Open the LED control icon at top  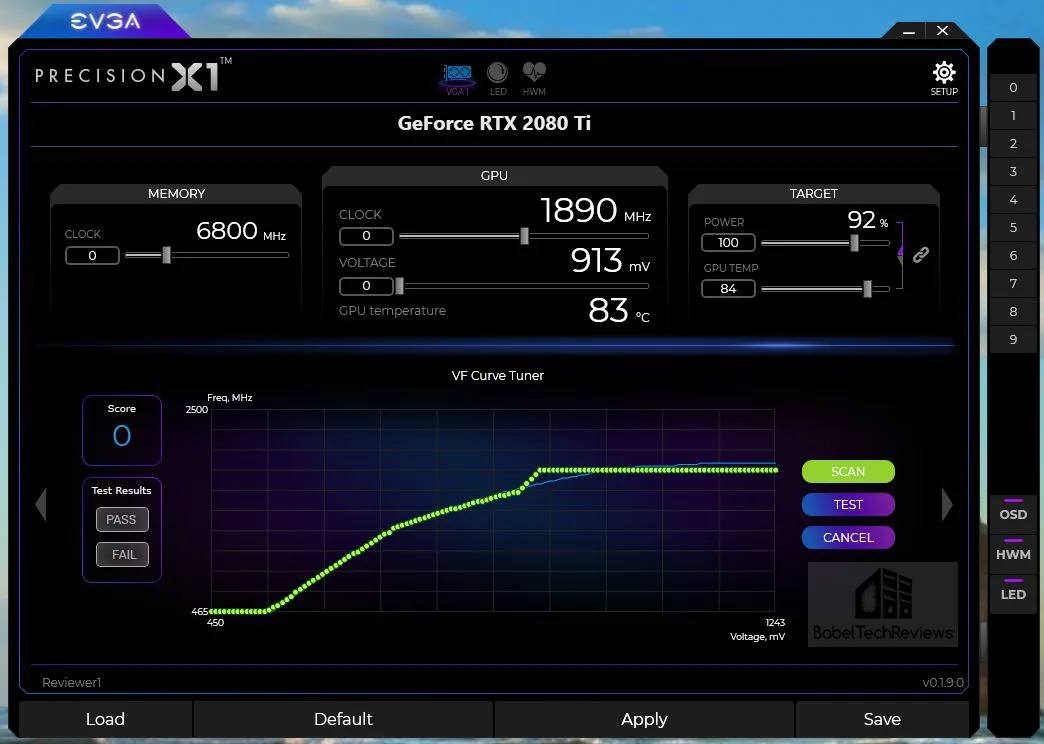(x=497, y=79)
